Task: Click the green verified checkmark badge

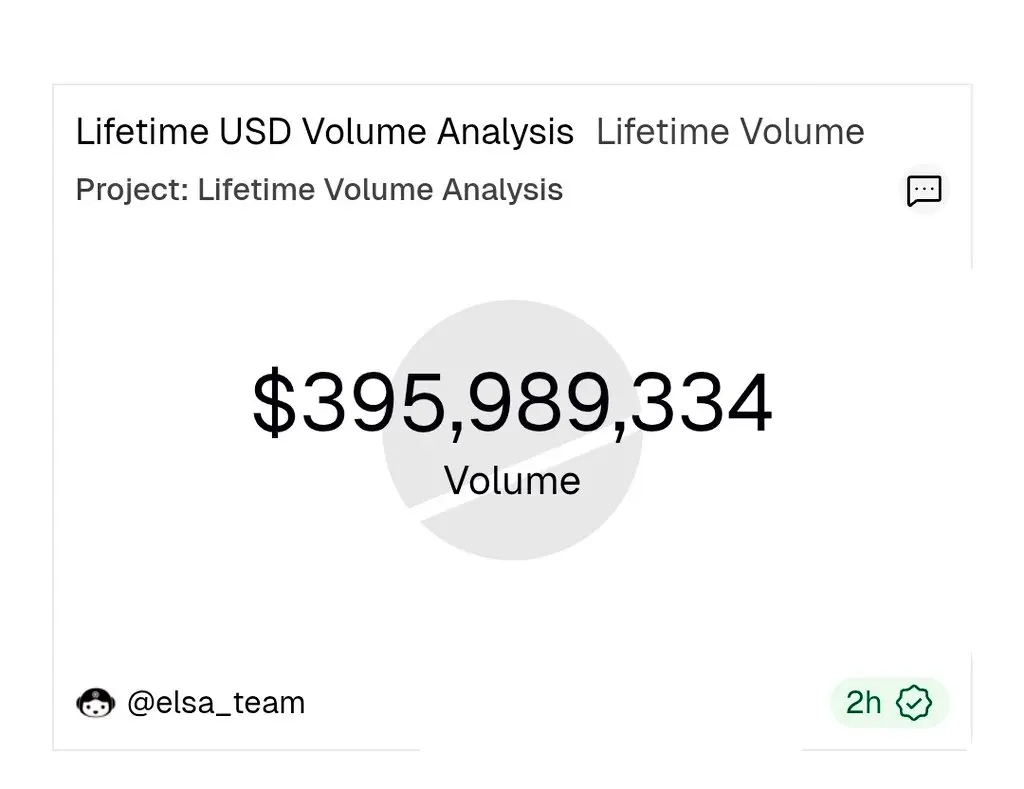Action: [913, 703]
